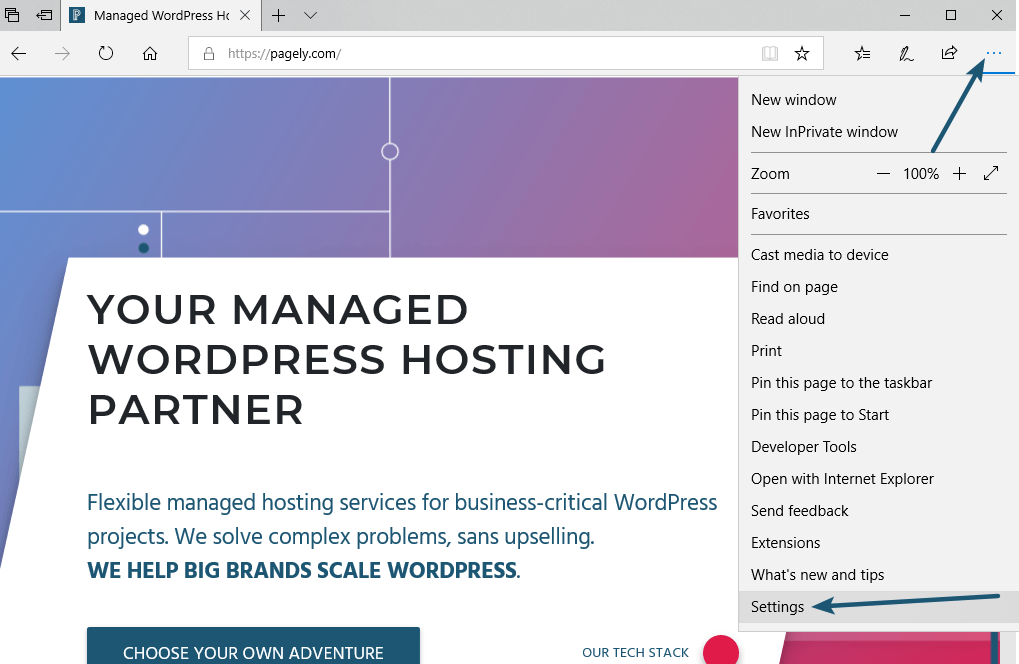Click the pagely.com address bar

coord(506,53)
